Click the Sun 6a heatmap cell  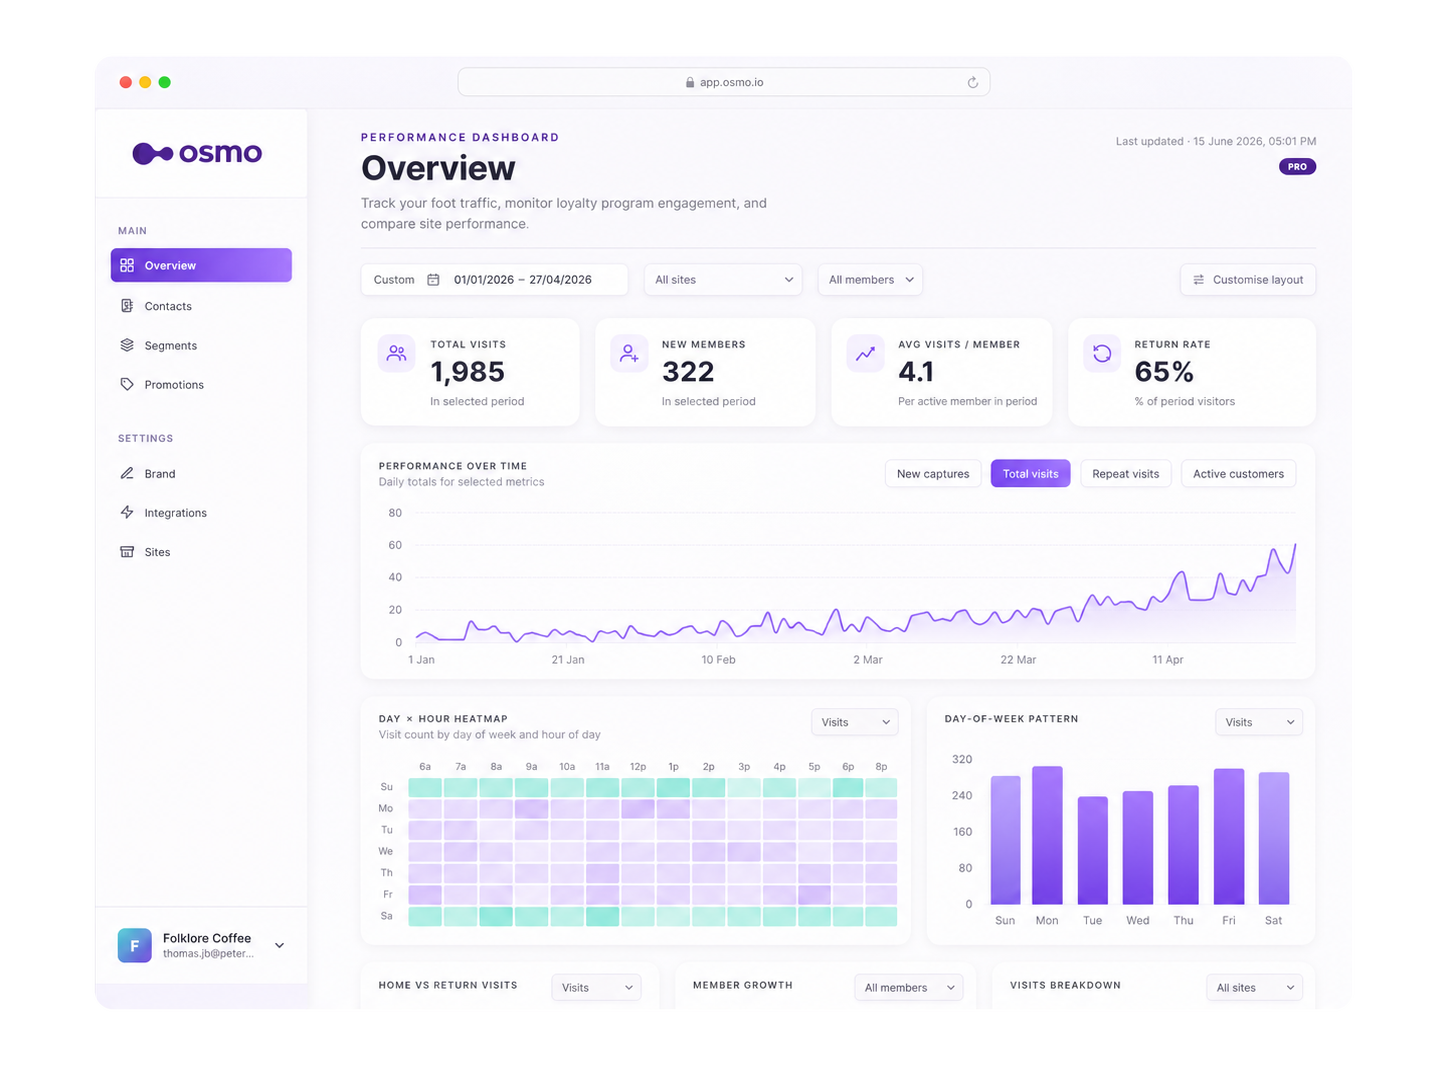pyautogui.click(x=425, y=787)
